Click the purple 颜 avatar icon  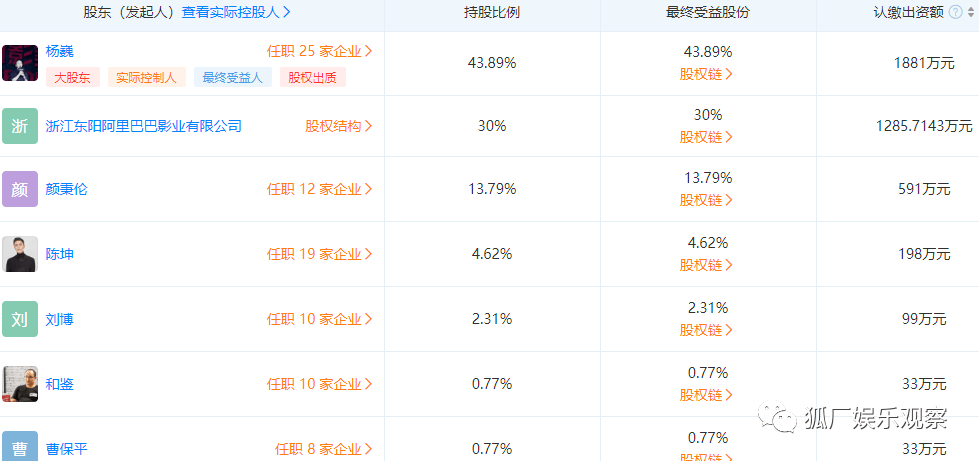[20, 189]
